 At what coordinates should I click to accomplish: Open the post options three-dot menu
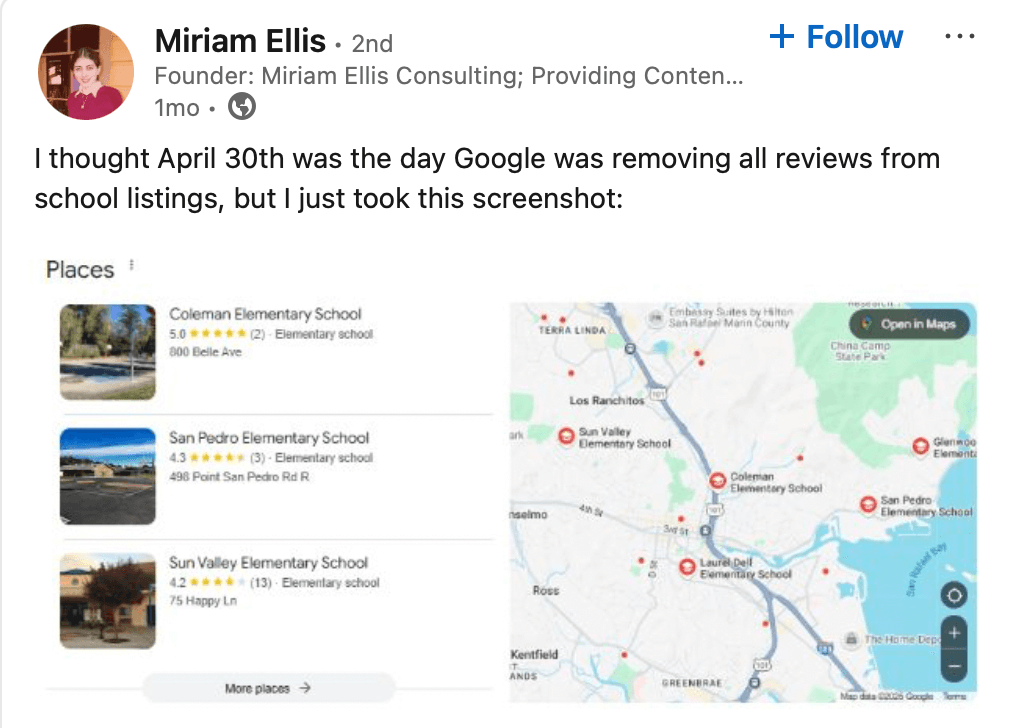[959, 37]
